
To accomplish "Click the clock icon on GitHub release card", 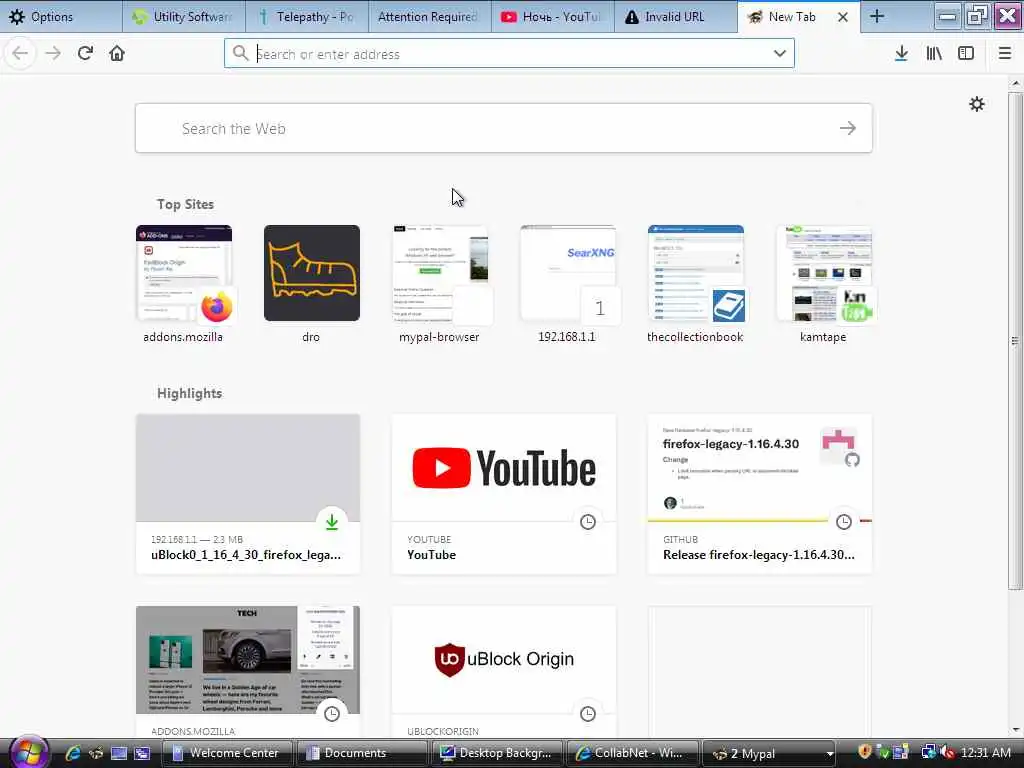I will (x=844, y=522).
